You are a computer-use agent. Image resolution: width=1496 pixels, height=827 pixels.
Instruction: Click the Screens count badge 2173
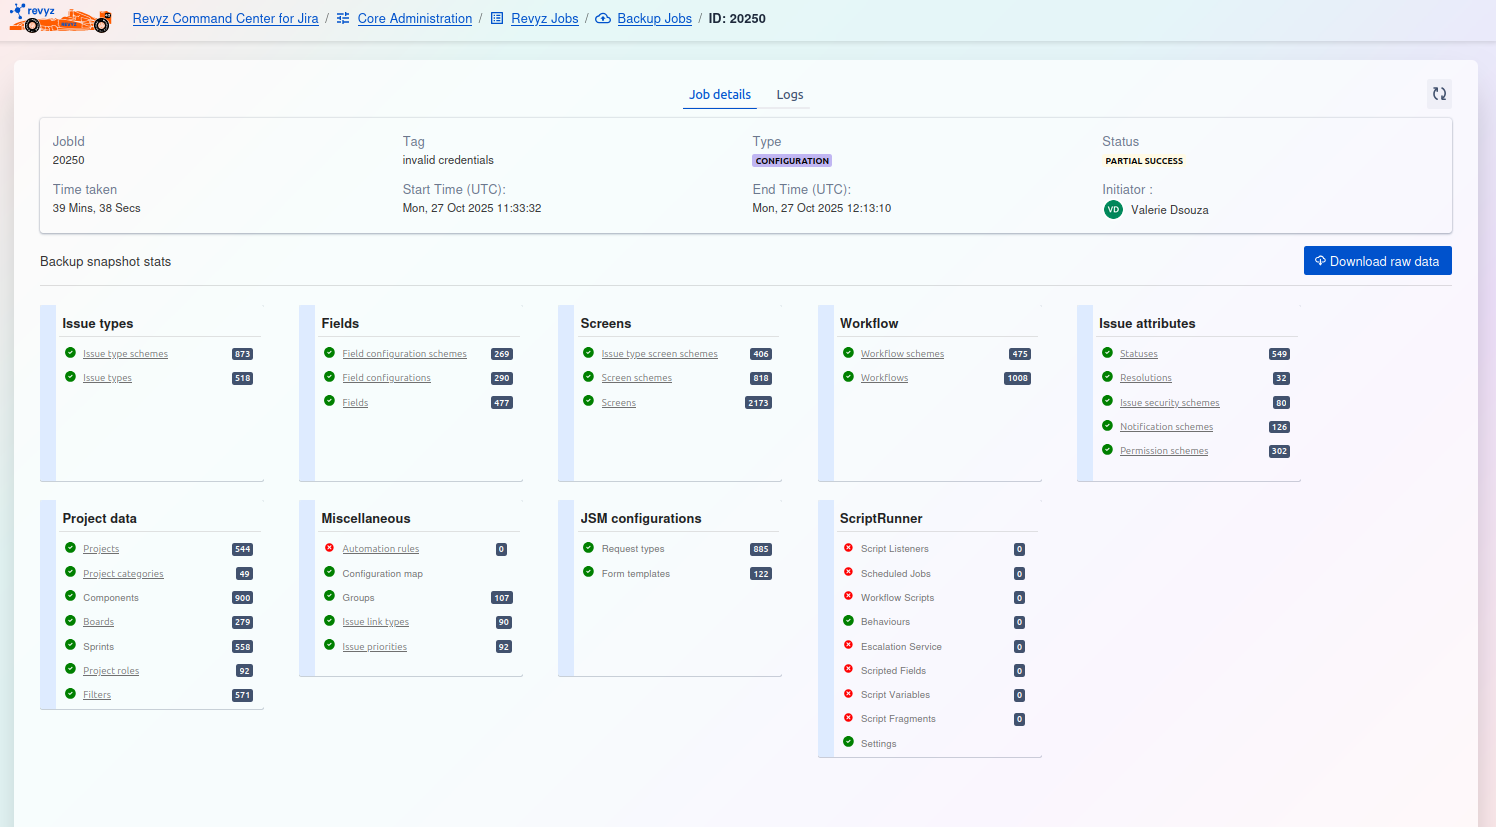pos(758,403)
